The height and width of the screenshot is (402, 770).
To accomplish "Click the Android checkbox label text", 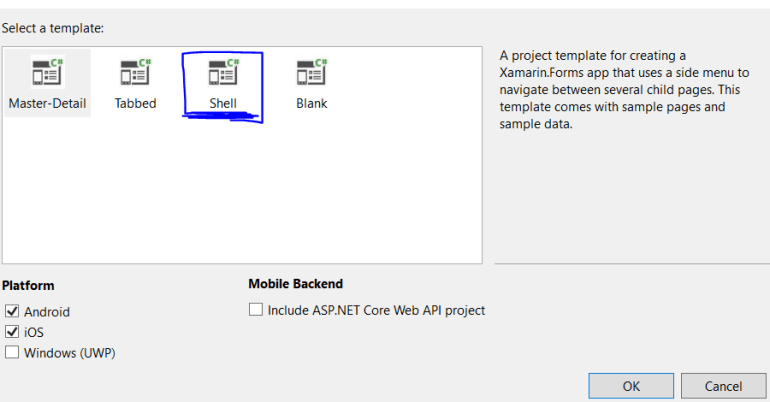I will tap(47, 312).
